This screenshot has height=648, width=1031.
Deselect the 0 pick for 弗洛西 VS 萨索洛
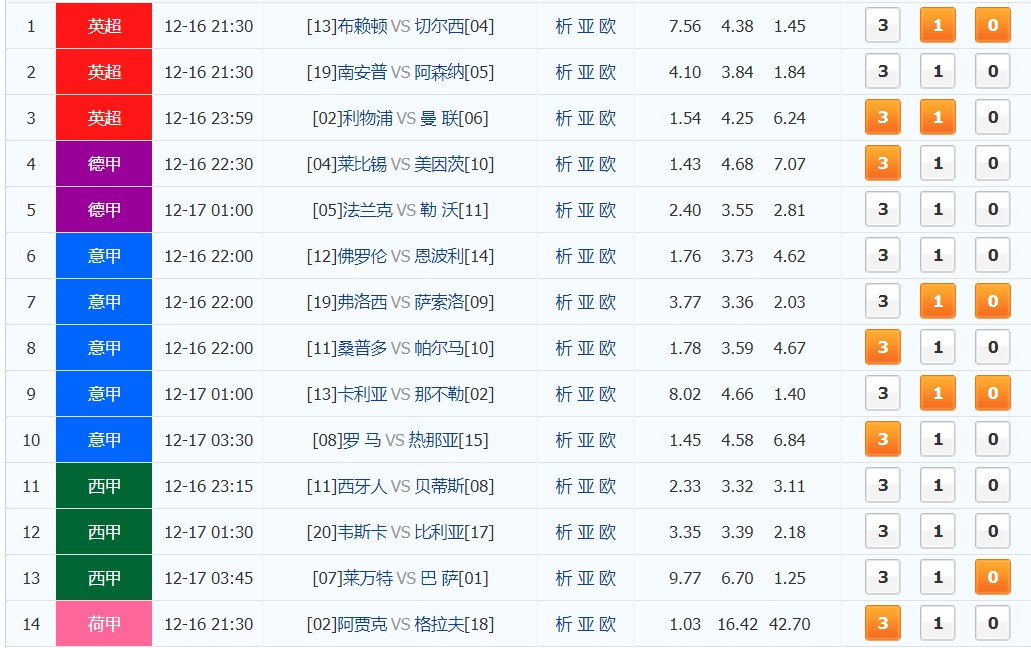coord(993,301)
